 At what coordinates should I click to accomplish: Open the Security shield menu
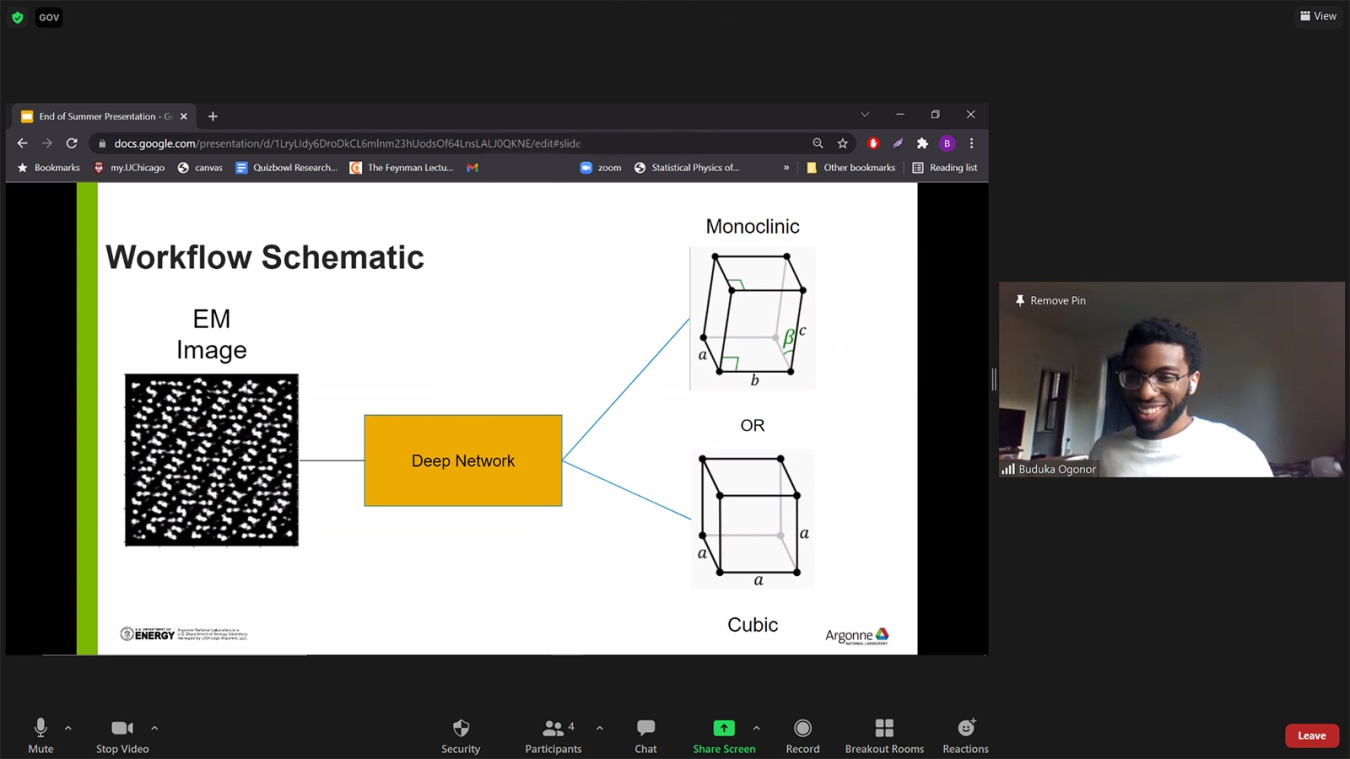pyautogui.click(x=461, y=735)
